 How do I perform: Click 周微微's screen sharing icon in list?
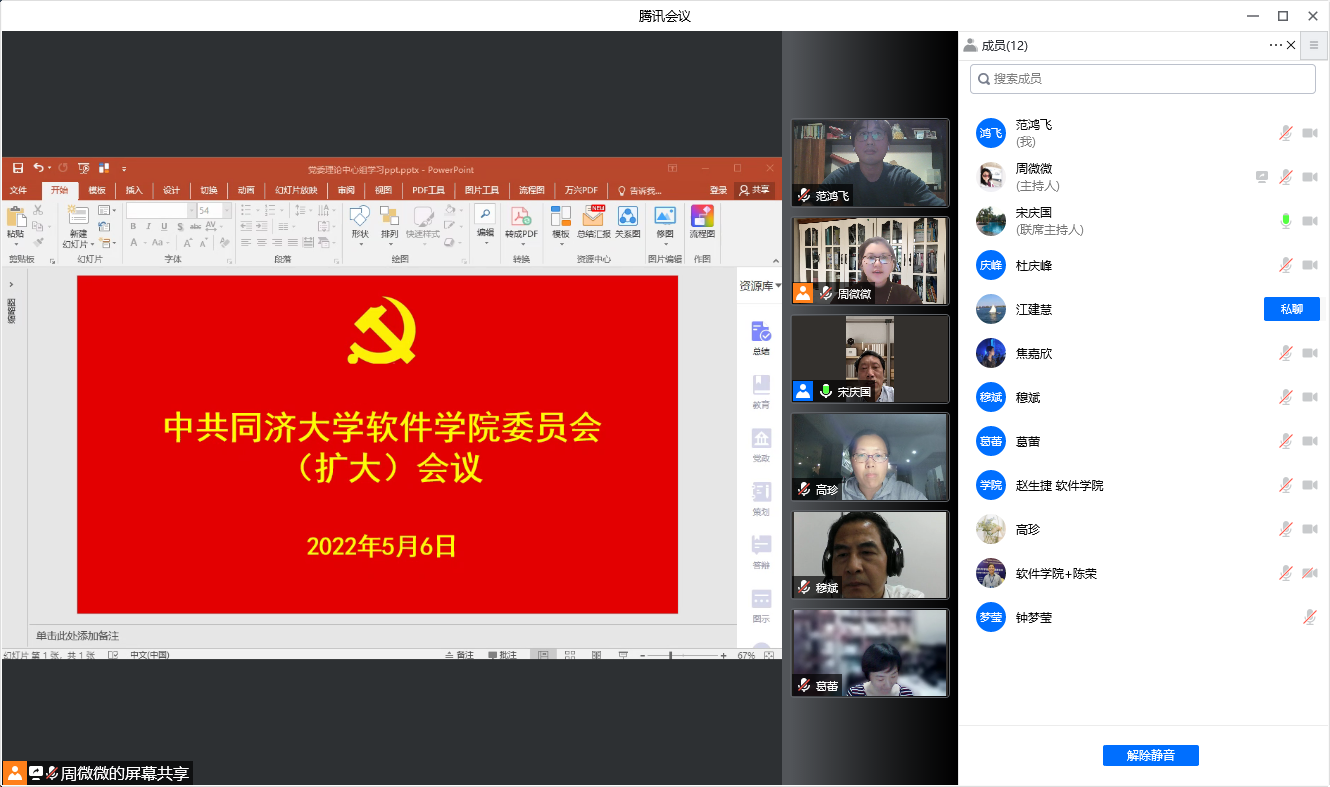pos(1262,177)
